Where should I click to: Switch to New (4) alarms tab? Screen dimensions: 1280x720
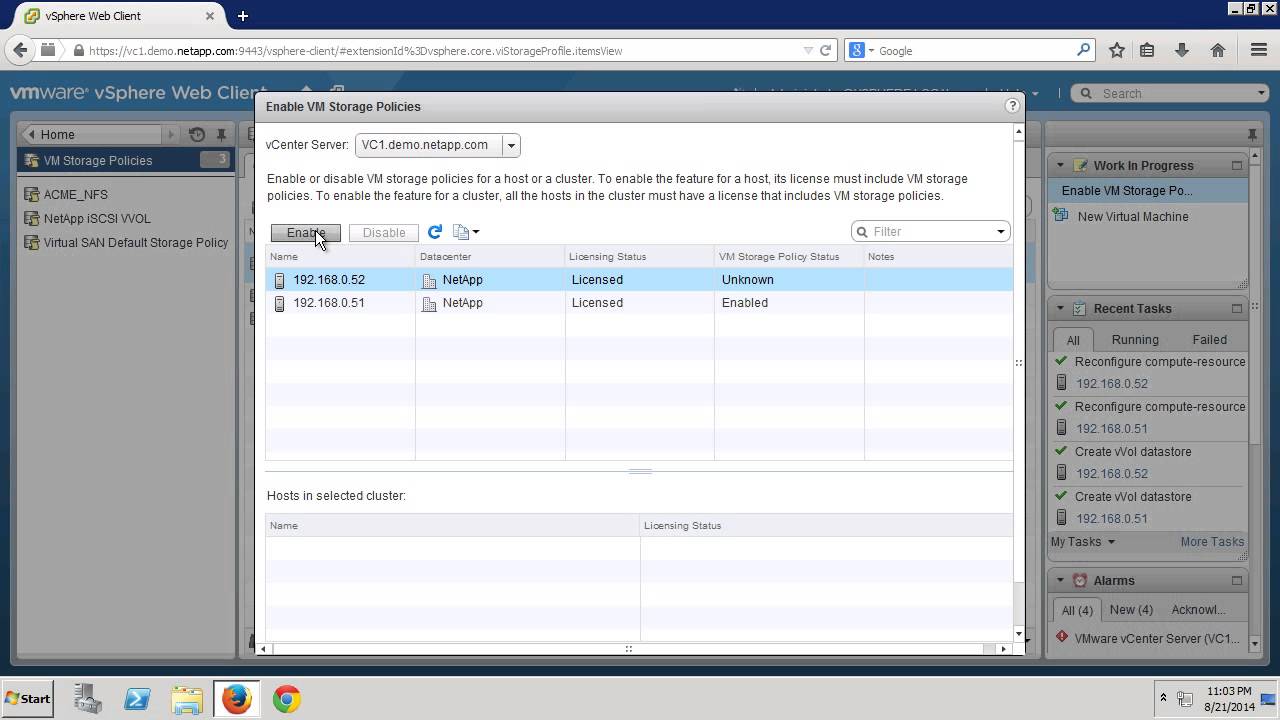pos(1131,610)
